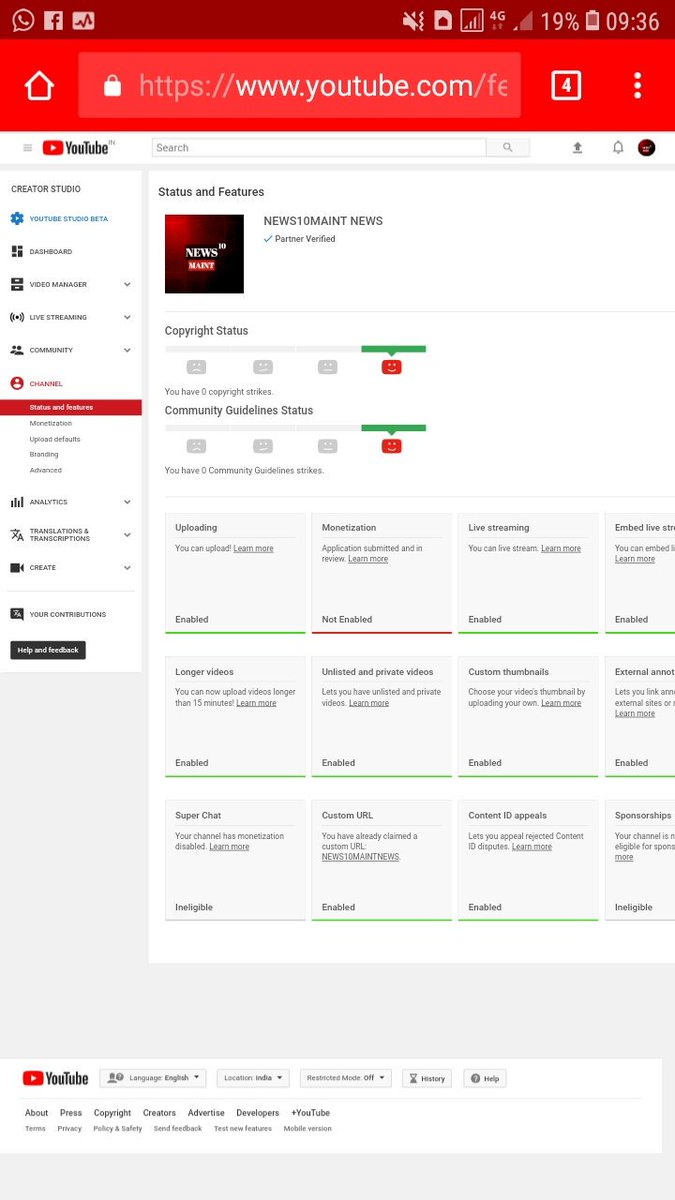The width and height of the screenshot is (675, 1200).
Task: Click the Dashboard grid icon
Action: [x=17, y=251]
